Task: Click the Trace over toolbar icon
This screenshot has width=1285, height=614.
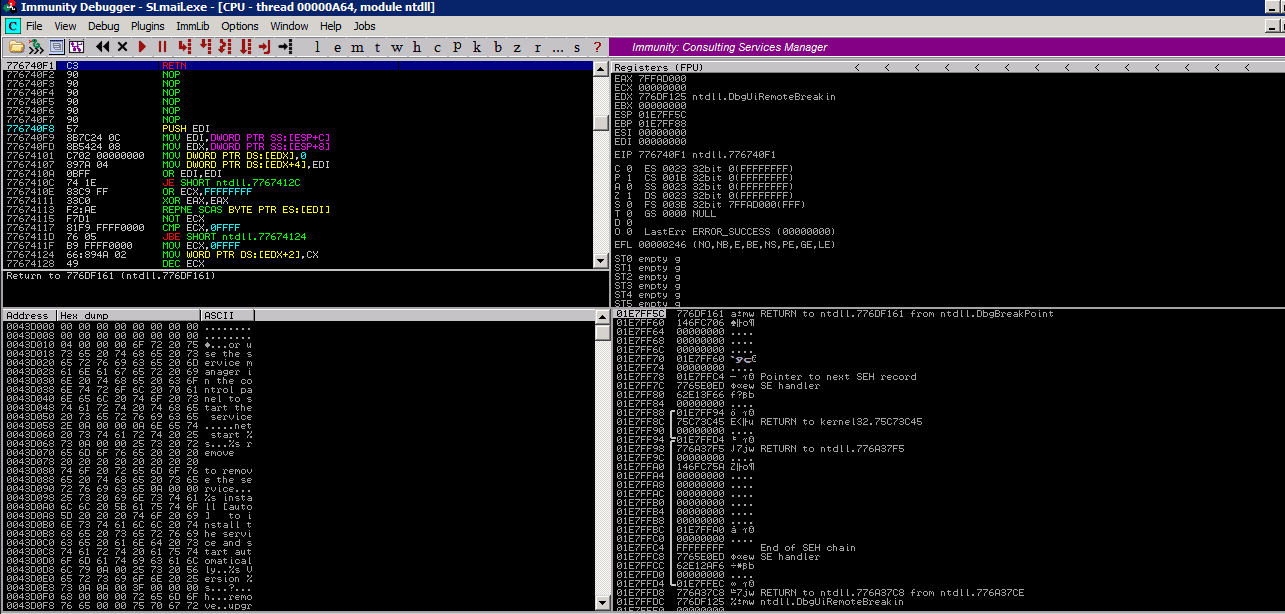Action: point(245,47)
